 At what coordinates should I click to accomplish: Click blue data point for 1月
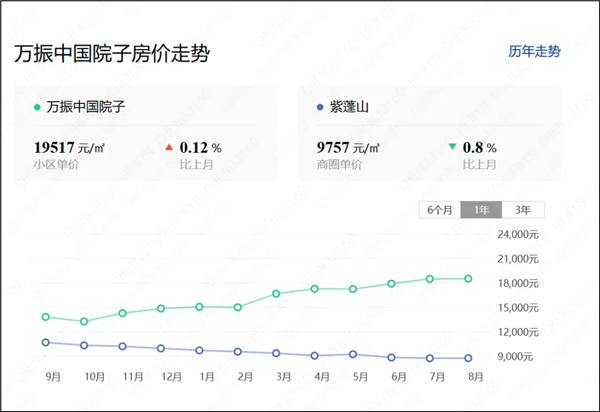click(199, 350)
